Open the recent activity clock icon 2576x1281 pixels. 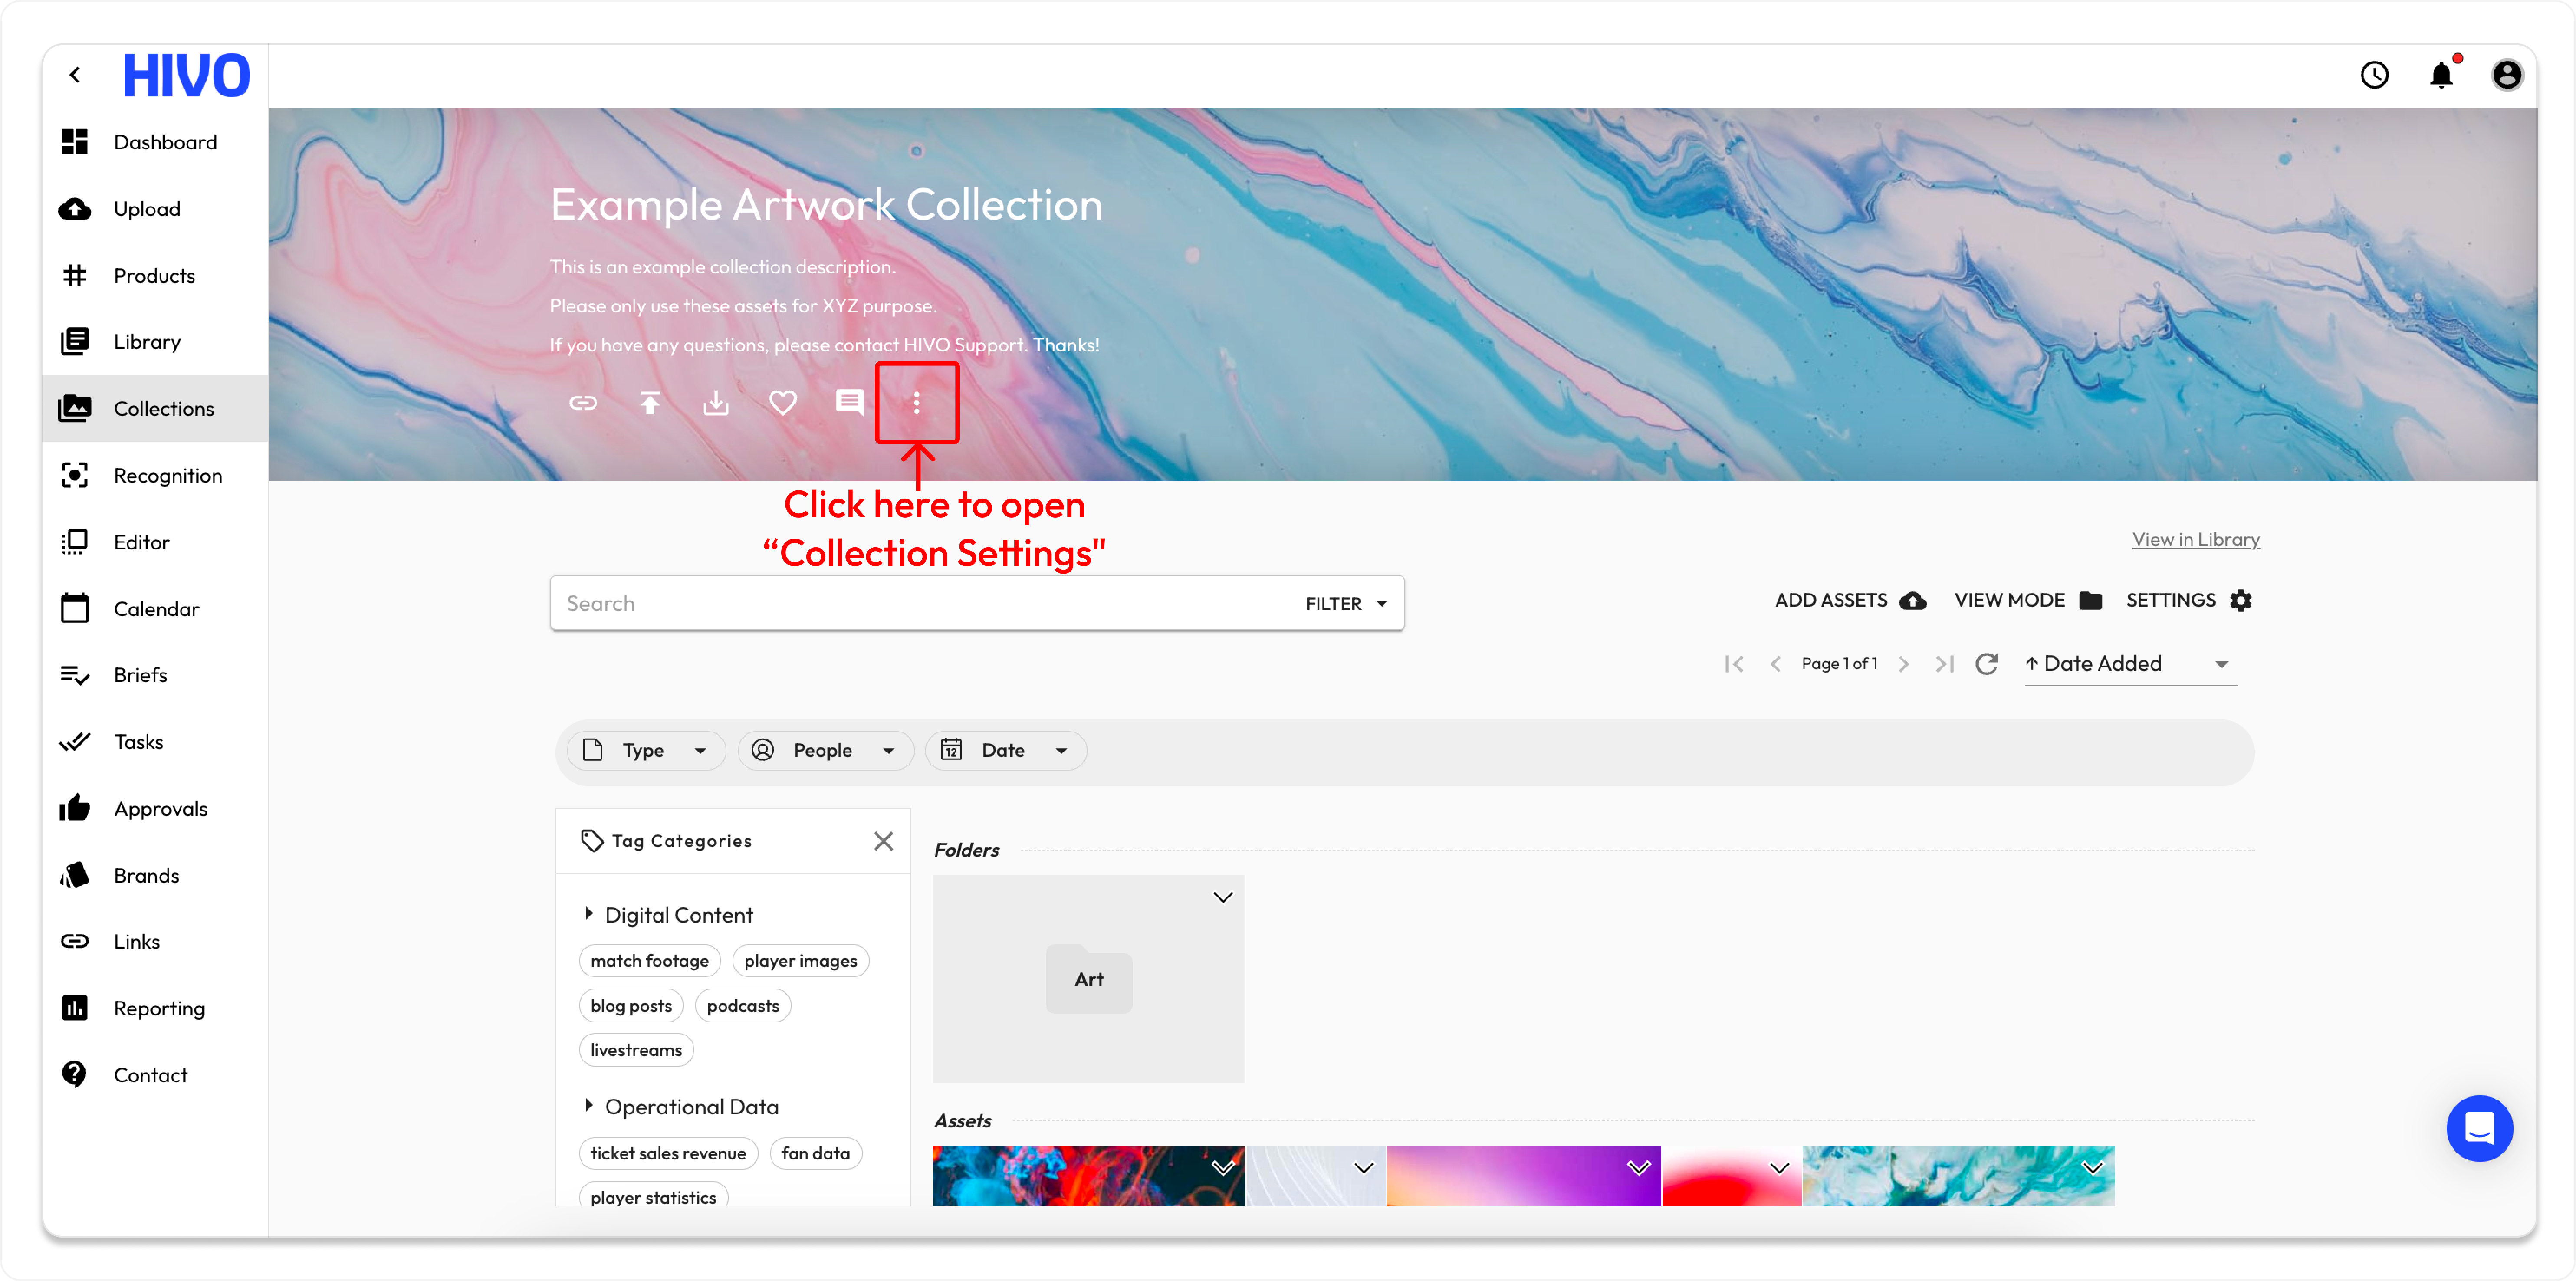click(x=2374, y=75)
